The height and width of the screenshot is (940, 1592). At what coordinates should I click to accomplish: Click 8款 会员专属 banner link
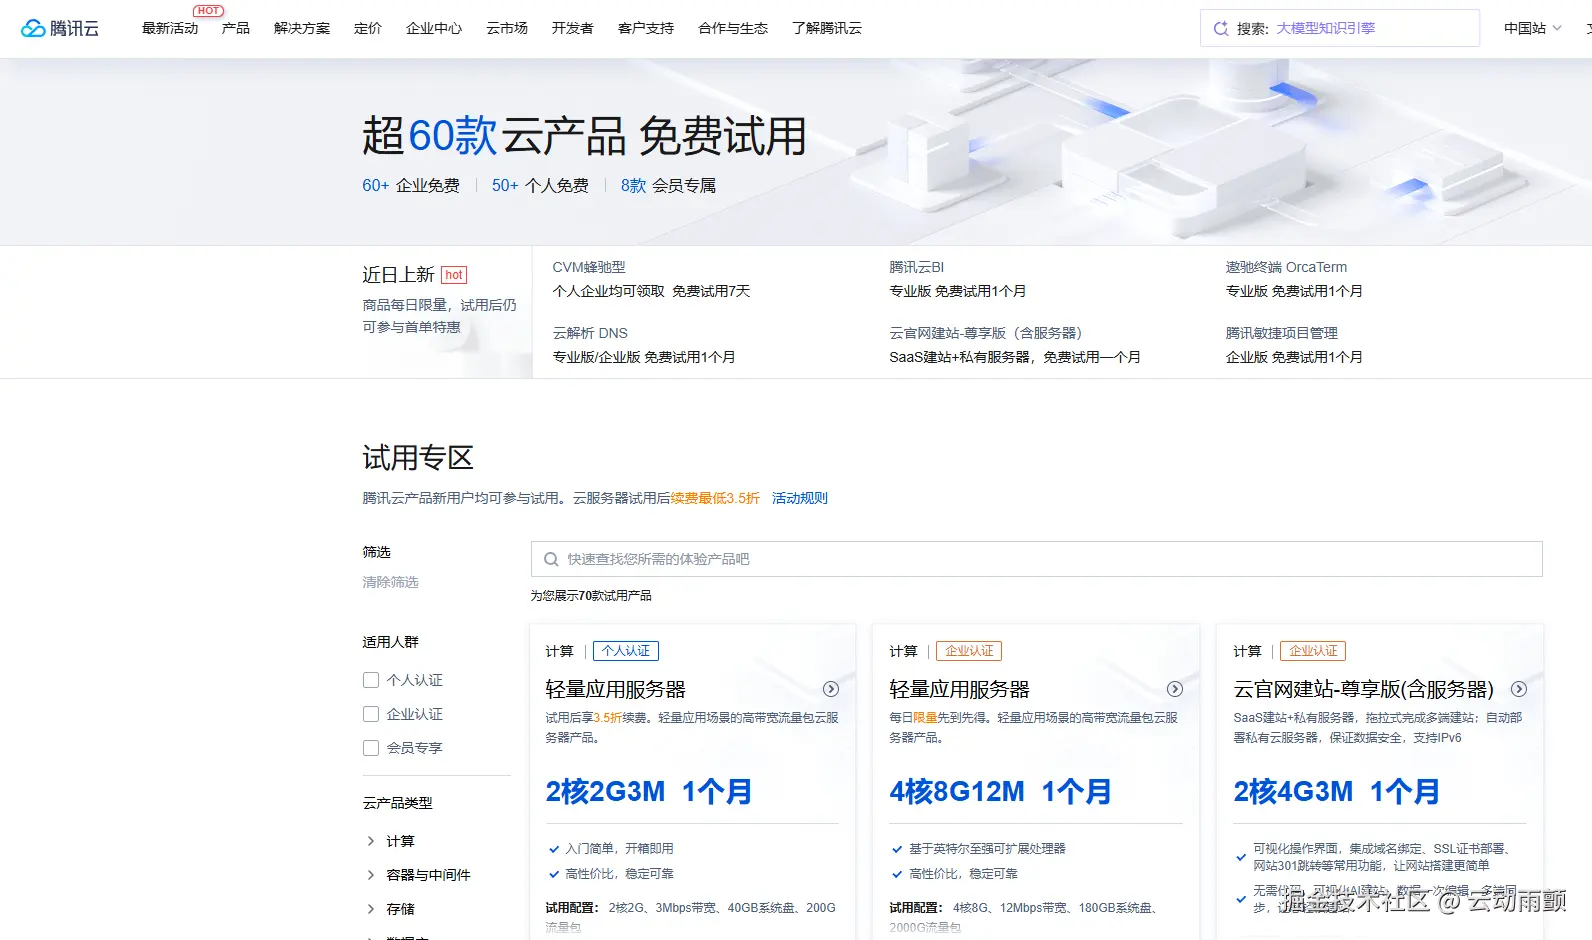click(x=668, y=185)
